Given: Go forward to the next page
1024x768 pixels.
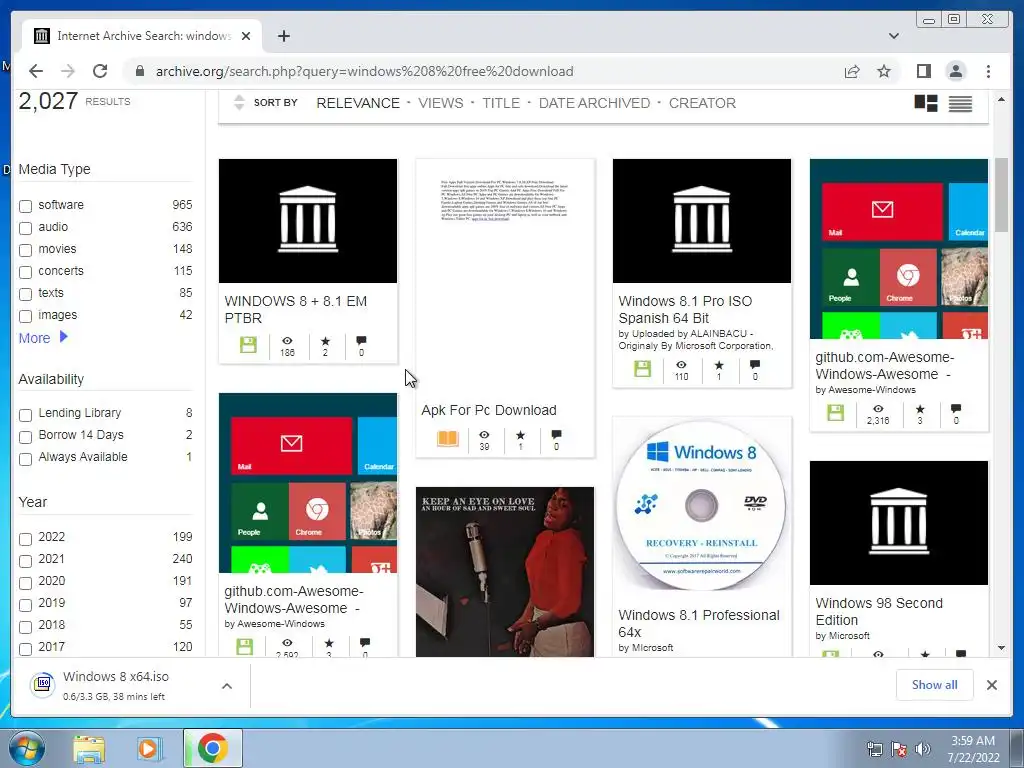Looking at the screenshot, I should [x=68, y=71].
